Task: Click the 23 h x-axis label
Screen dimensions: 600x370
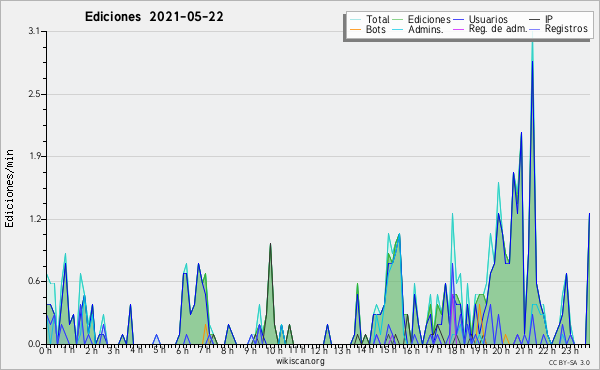Action: pos(570,350)
